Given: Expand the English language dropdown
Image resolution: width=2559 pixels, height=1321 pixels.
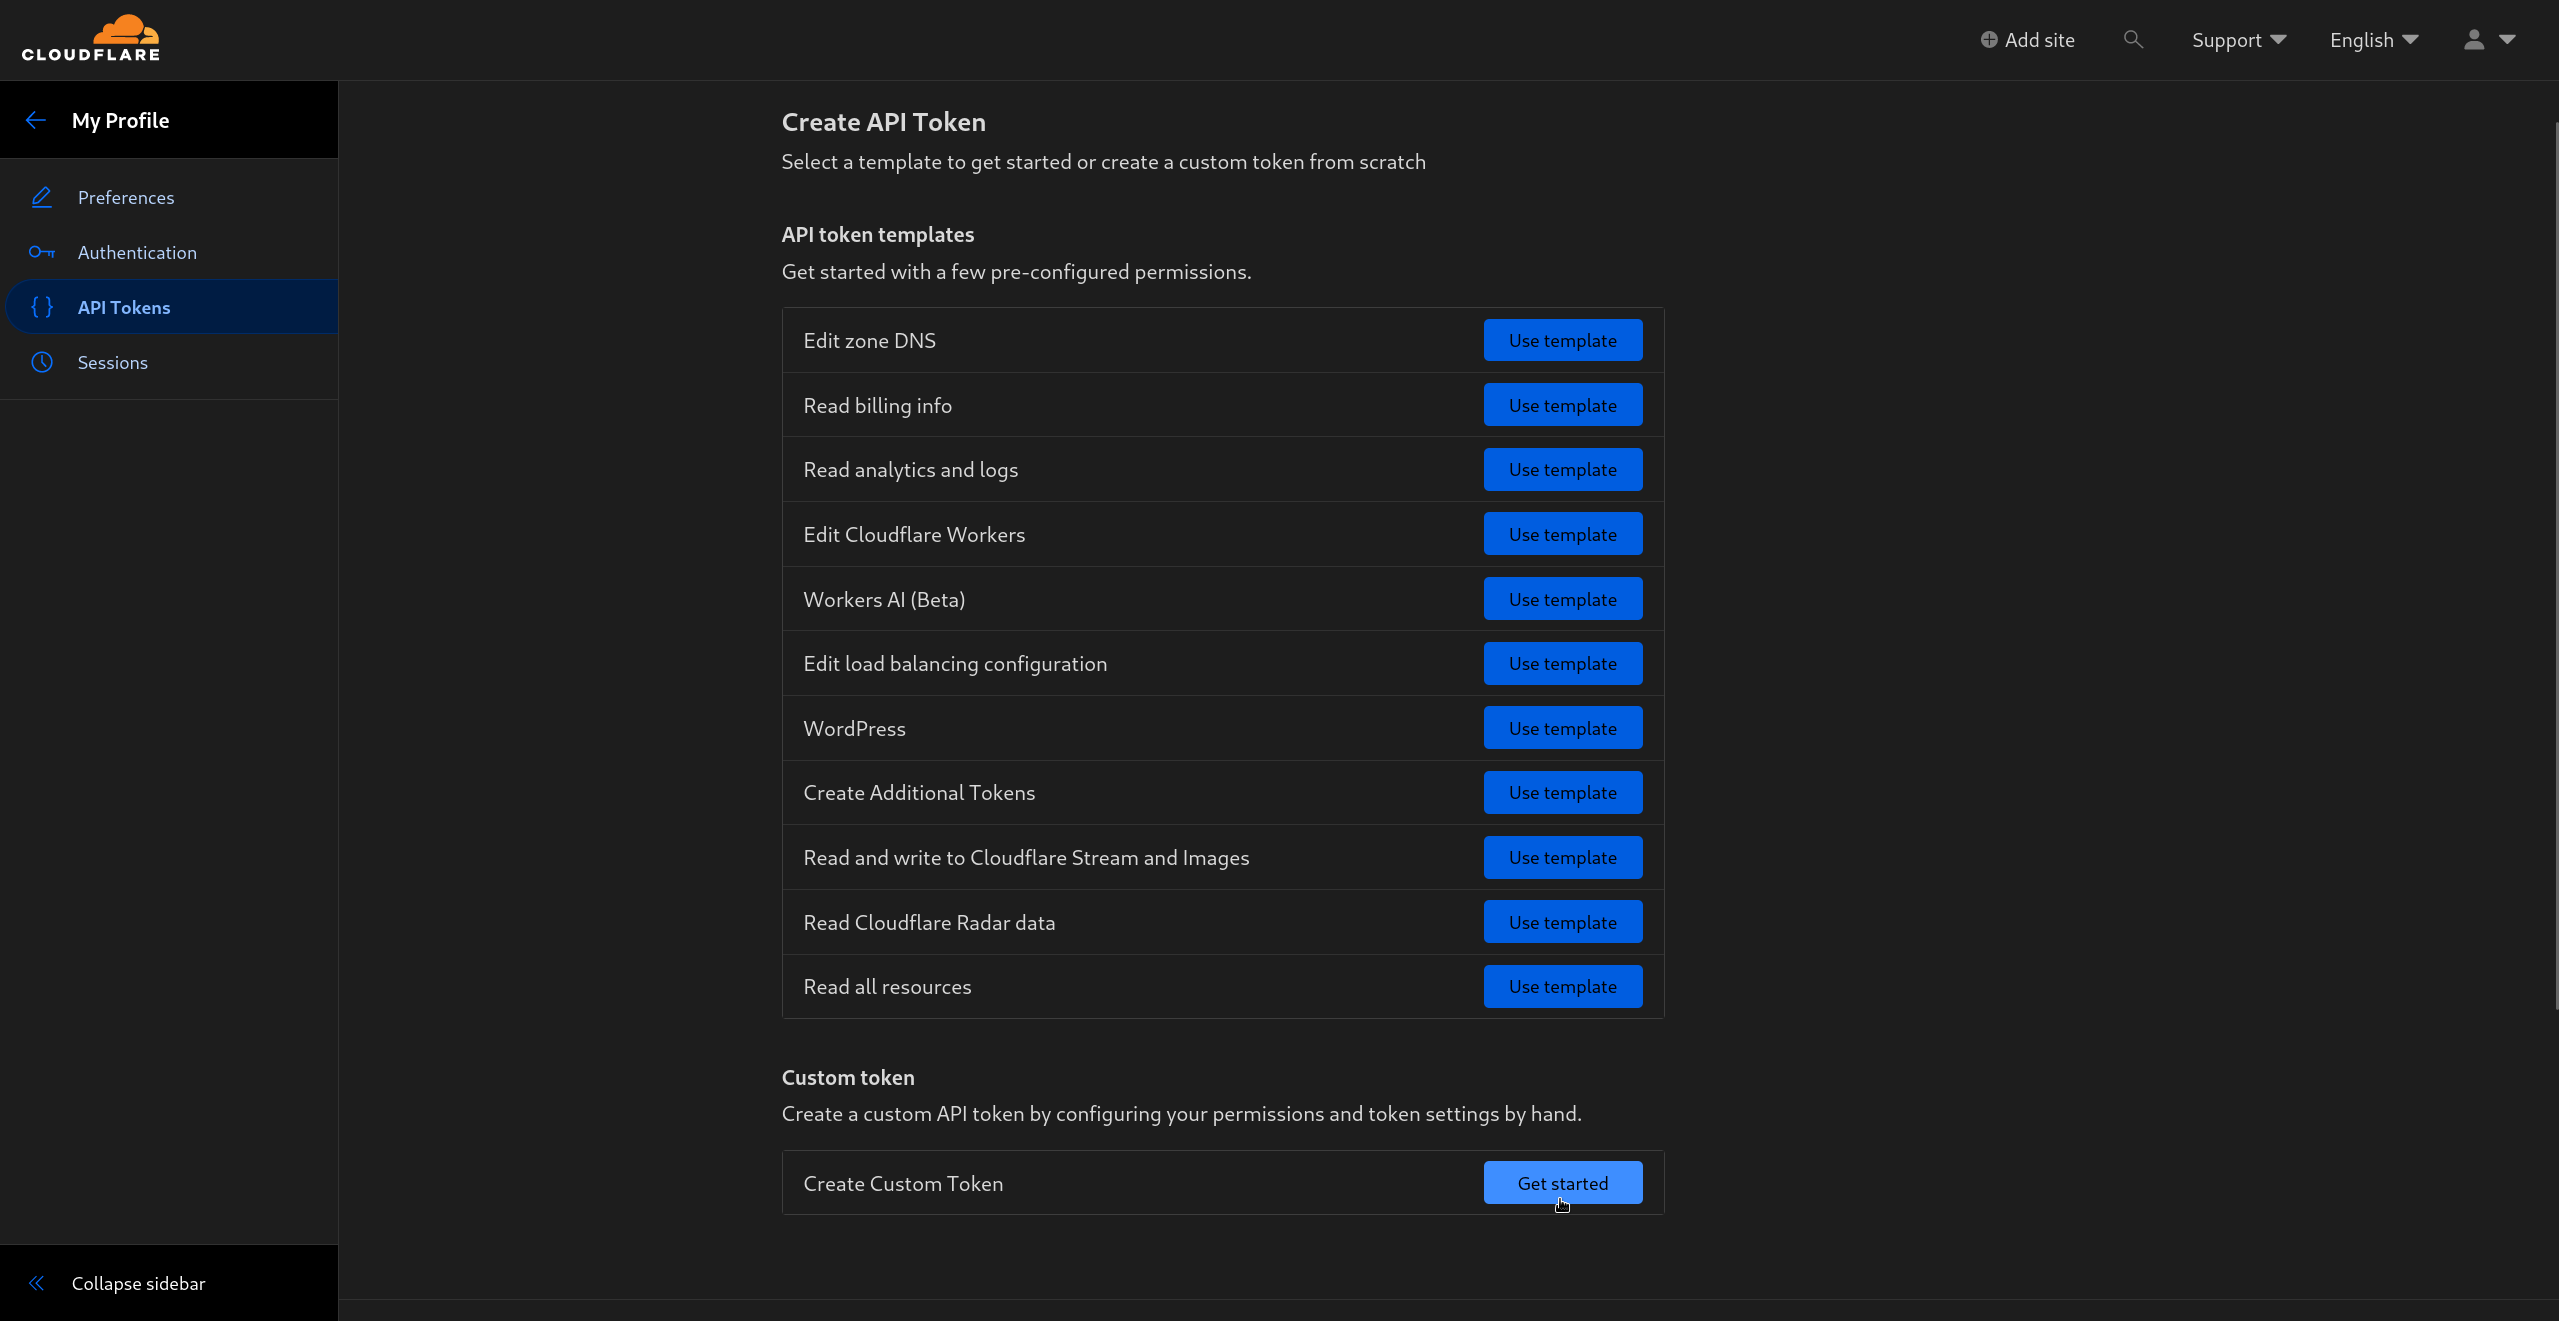Looking at the screenshot, I should point(2373,39).
